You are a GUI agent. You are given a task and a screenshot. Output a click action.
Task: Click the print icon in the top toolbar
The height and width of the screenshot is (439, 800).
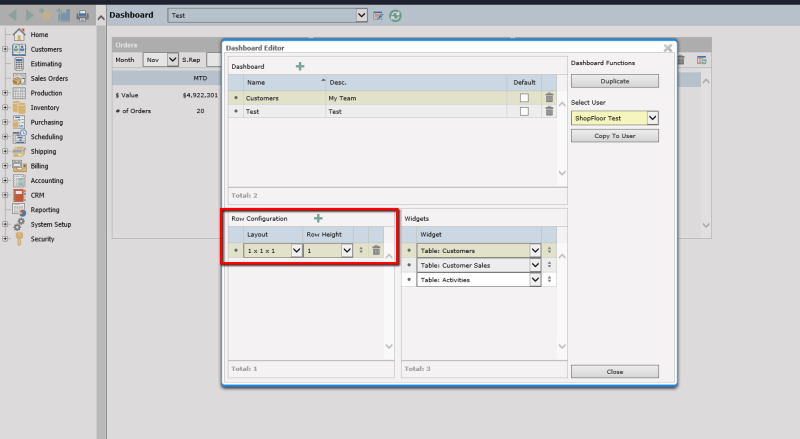coord(82,15)
